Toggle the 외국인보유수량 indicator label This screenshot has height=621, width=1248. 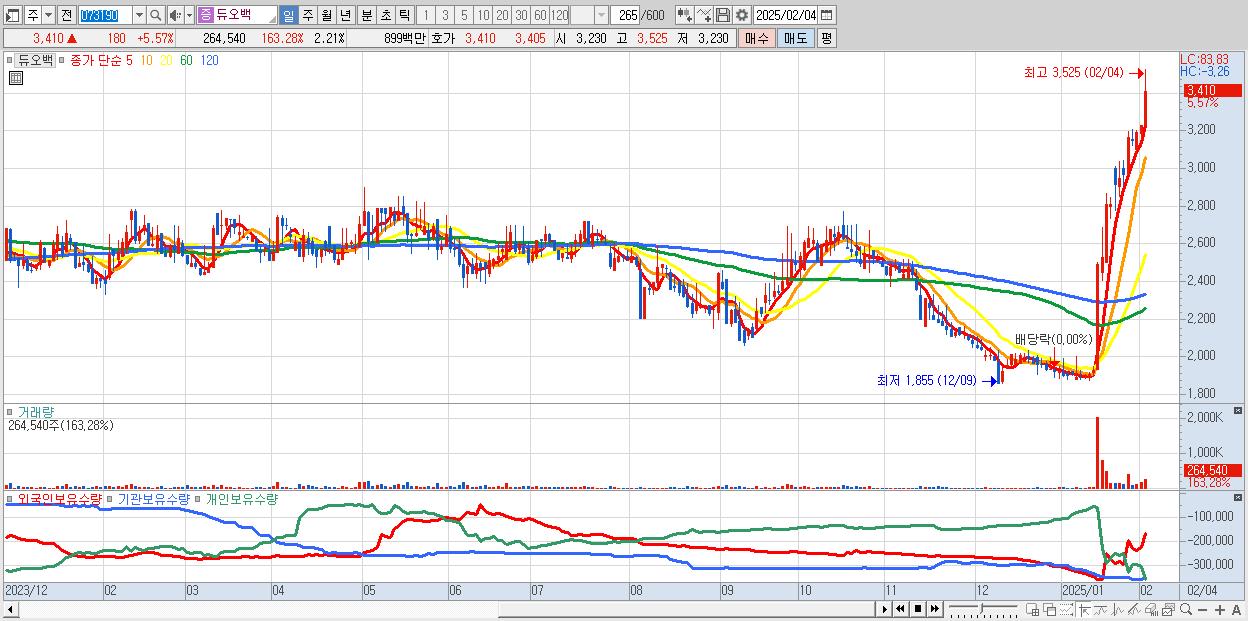(59, 498)
